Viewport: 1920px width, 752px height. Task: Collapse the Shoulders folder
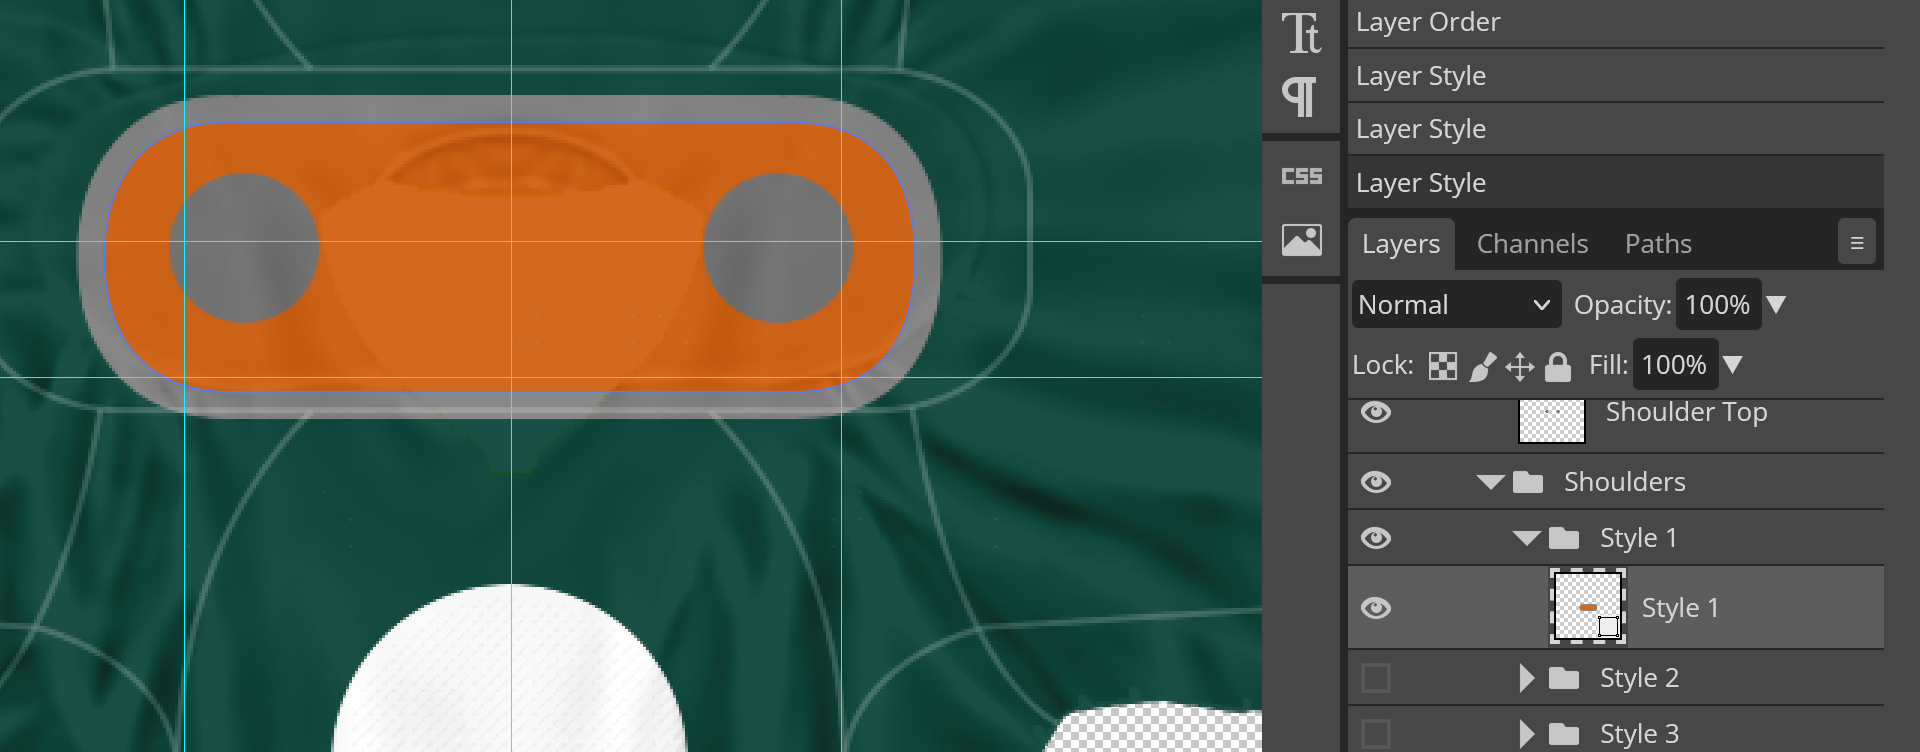point(1491,482)
